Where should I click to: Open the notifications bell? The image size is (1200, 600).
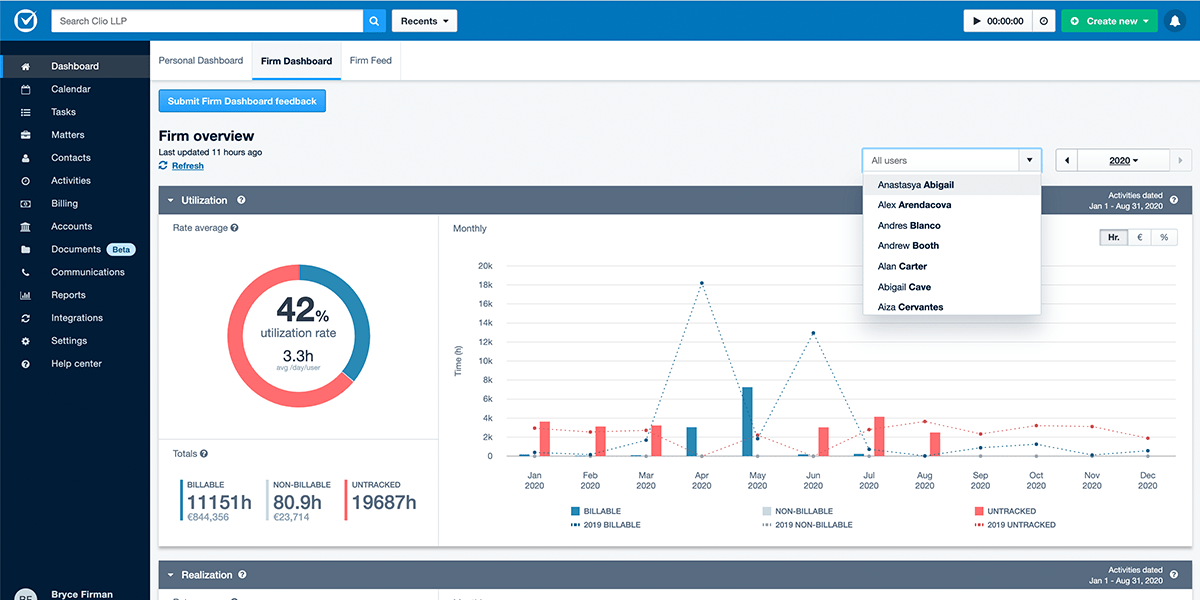pyautogui.click(x=1175, y=21)
